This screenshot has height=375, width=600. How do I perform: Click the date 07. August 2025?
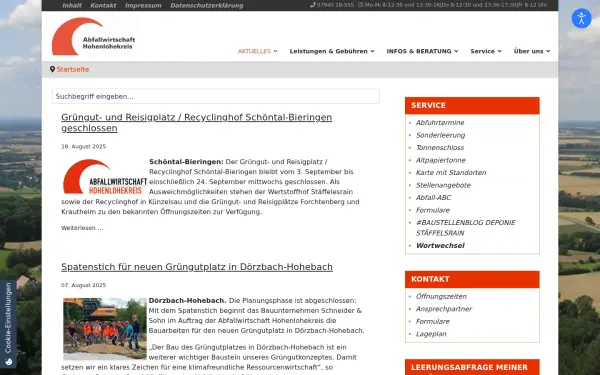pyautogui.click(x=83, y=285)
